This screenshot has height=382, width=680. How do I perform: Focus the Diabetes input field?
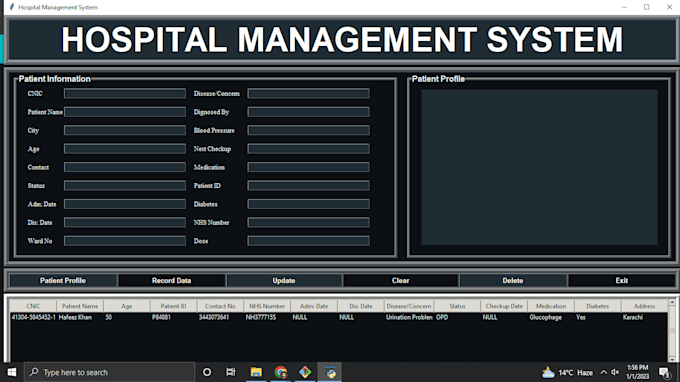(308, 204)
